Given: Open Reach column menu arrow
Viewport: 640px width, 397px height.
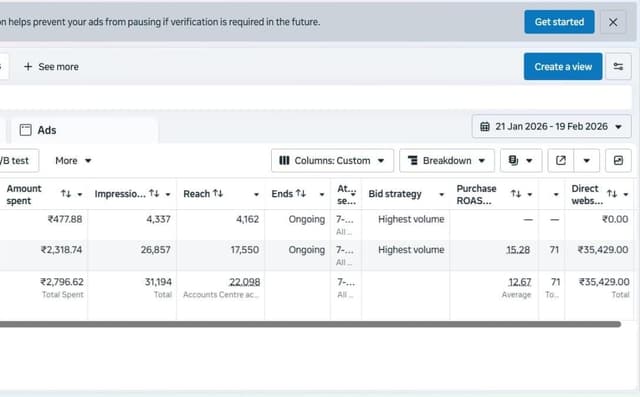Looking at the screenshot, I should 256,195.
